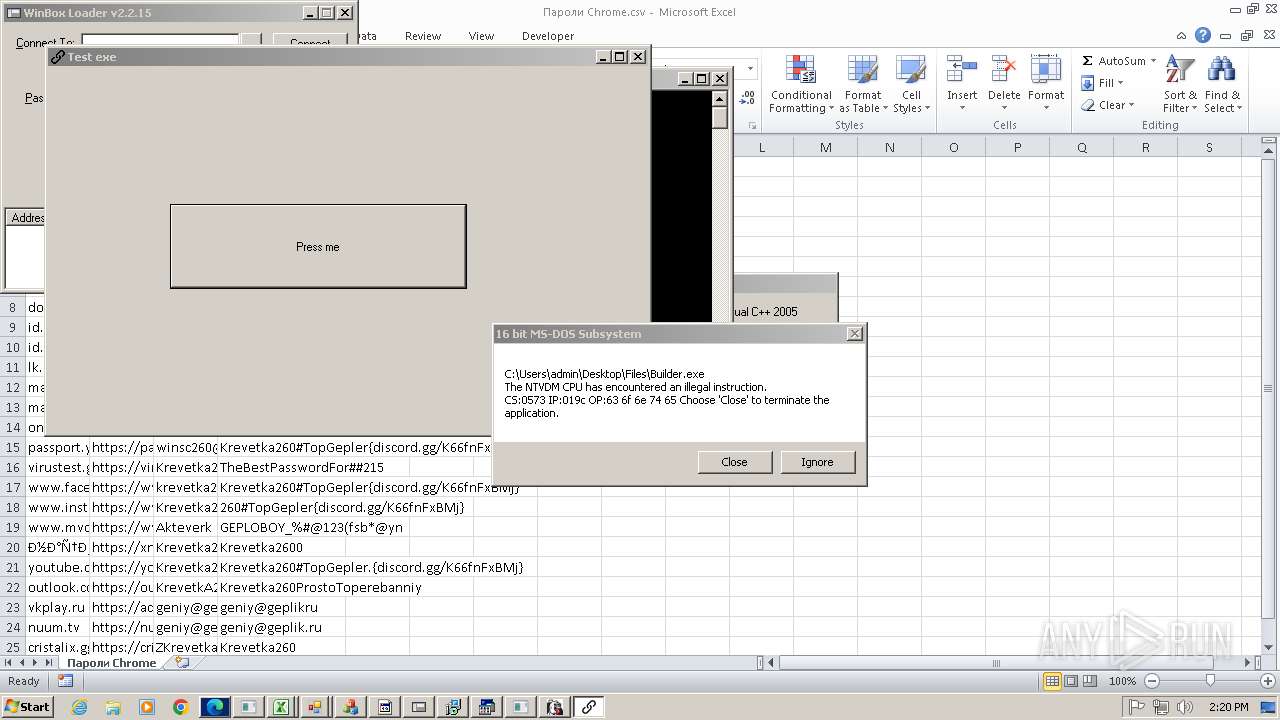Open Windows Media Player taskbar icon
The image size is (1280, 720).
point(147,707)
